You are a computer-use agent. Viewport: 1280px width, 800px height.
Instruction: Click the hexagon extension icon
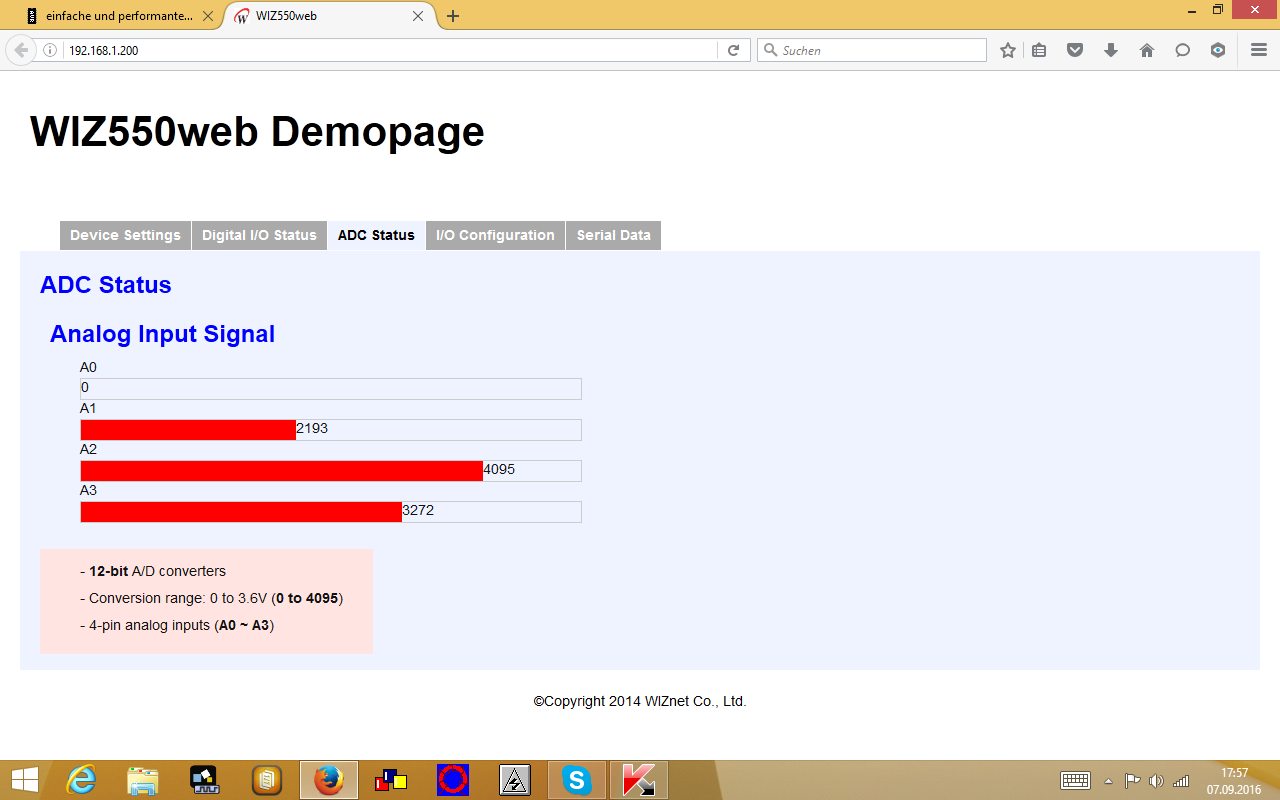[1218, 50]
